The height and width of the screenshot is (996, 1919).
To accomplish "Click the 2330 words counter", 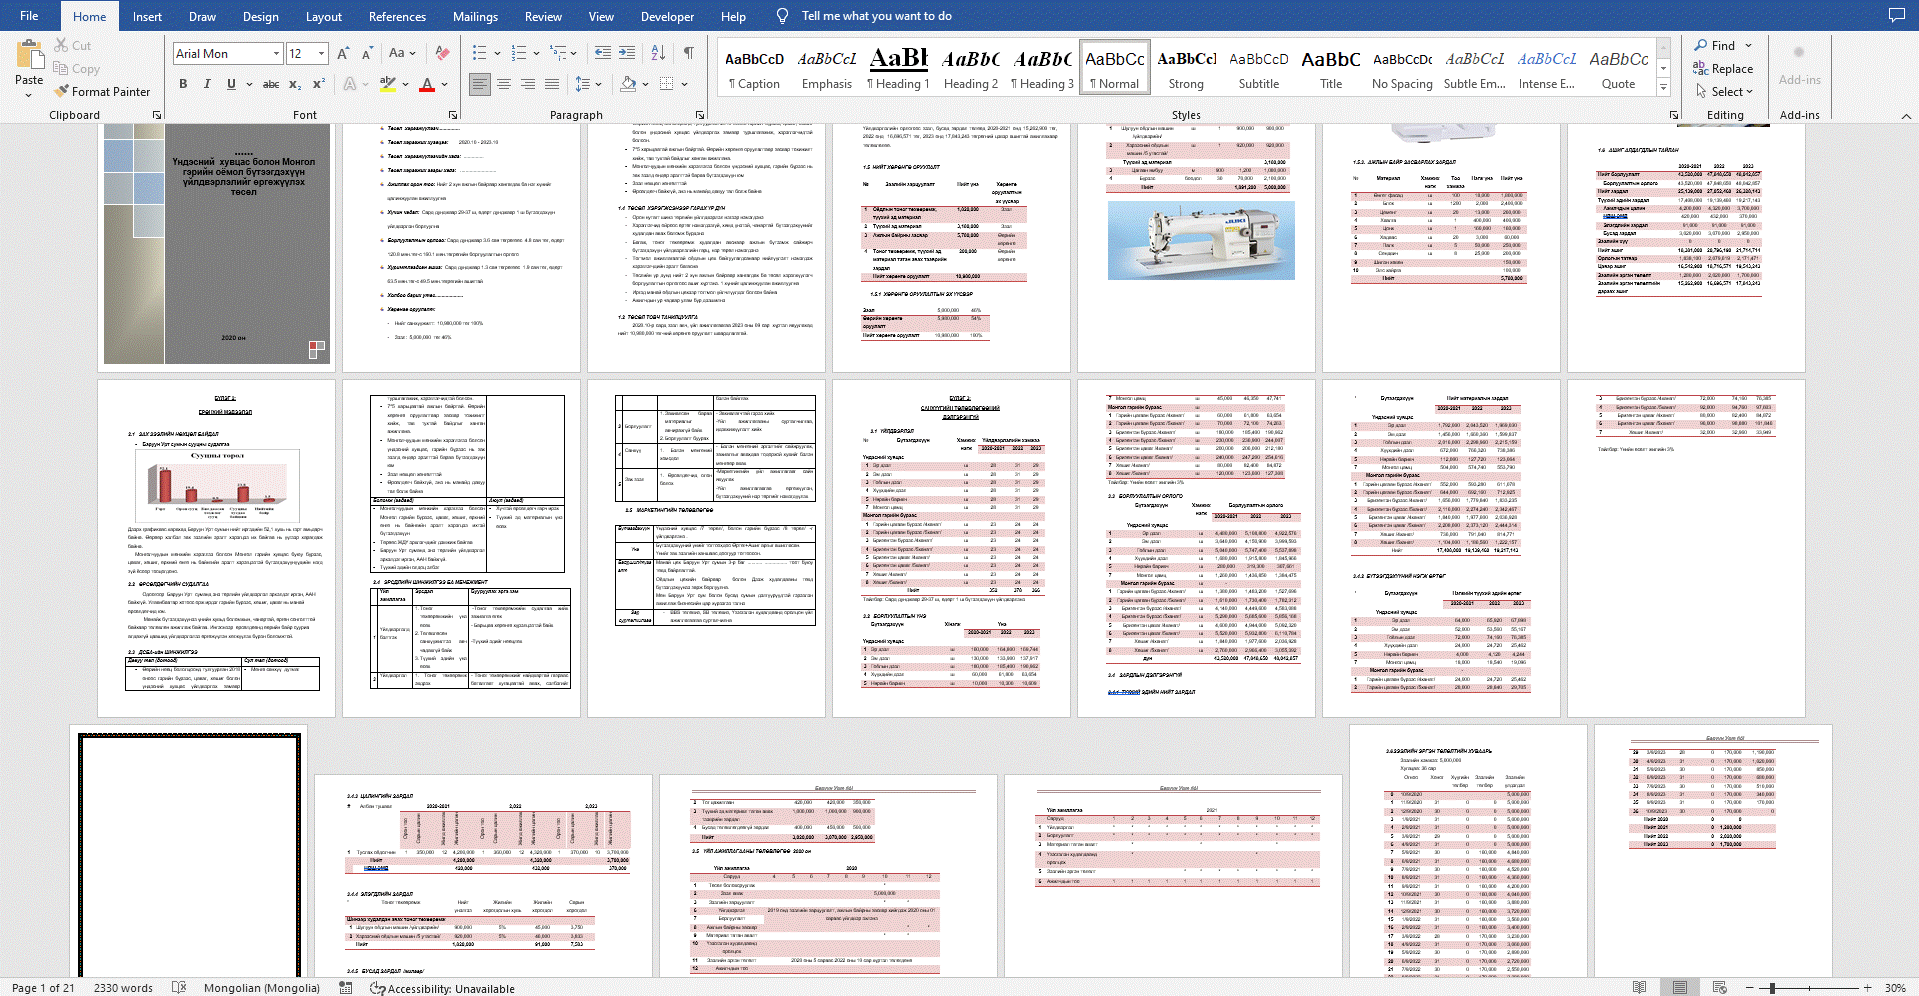I will click(123, 987).
